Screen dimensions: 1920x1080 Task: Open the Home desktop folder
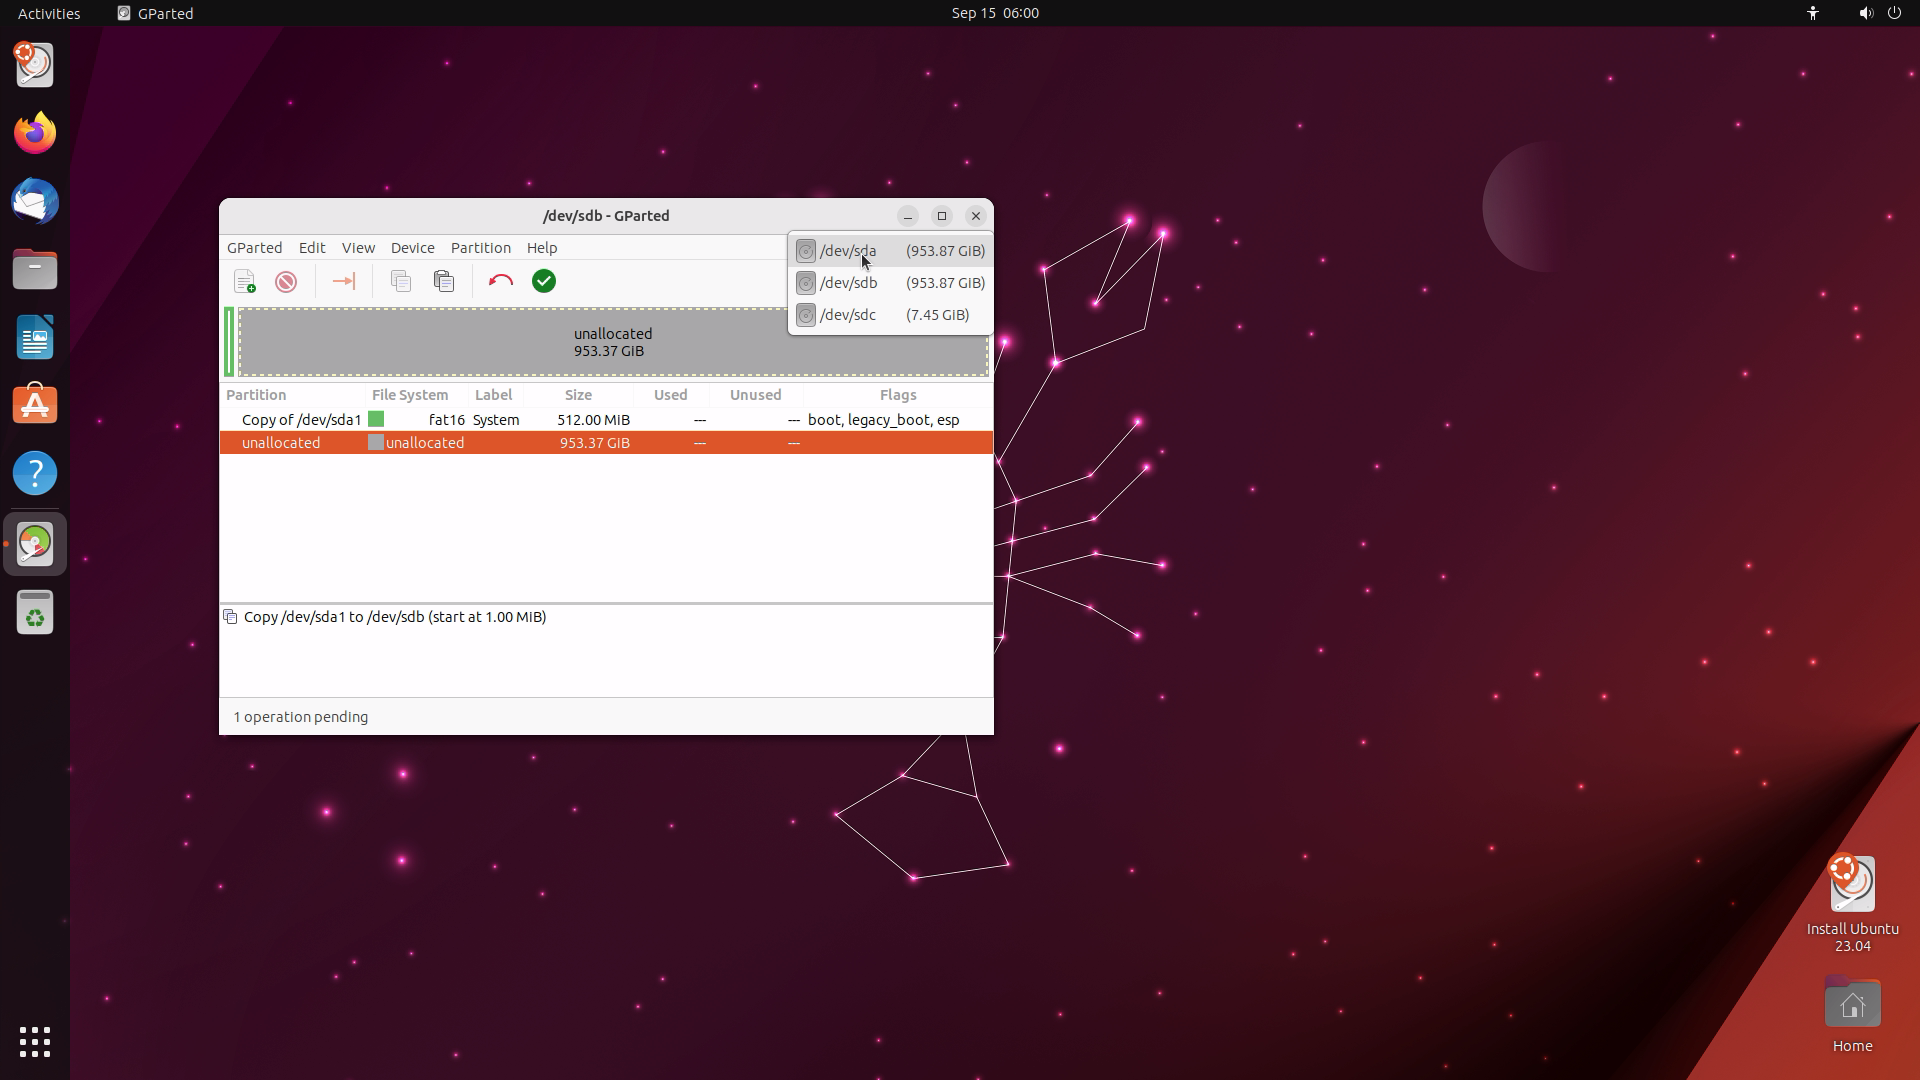1852,1014
